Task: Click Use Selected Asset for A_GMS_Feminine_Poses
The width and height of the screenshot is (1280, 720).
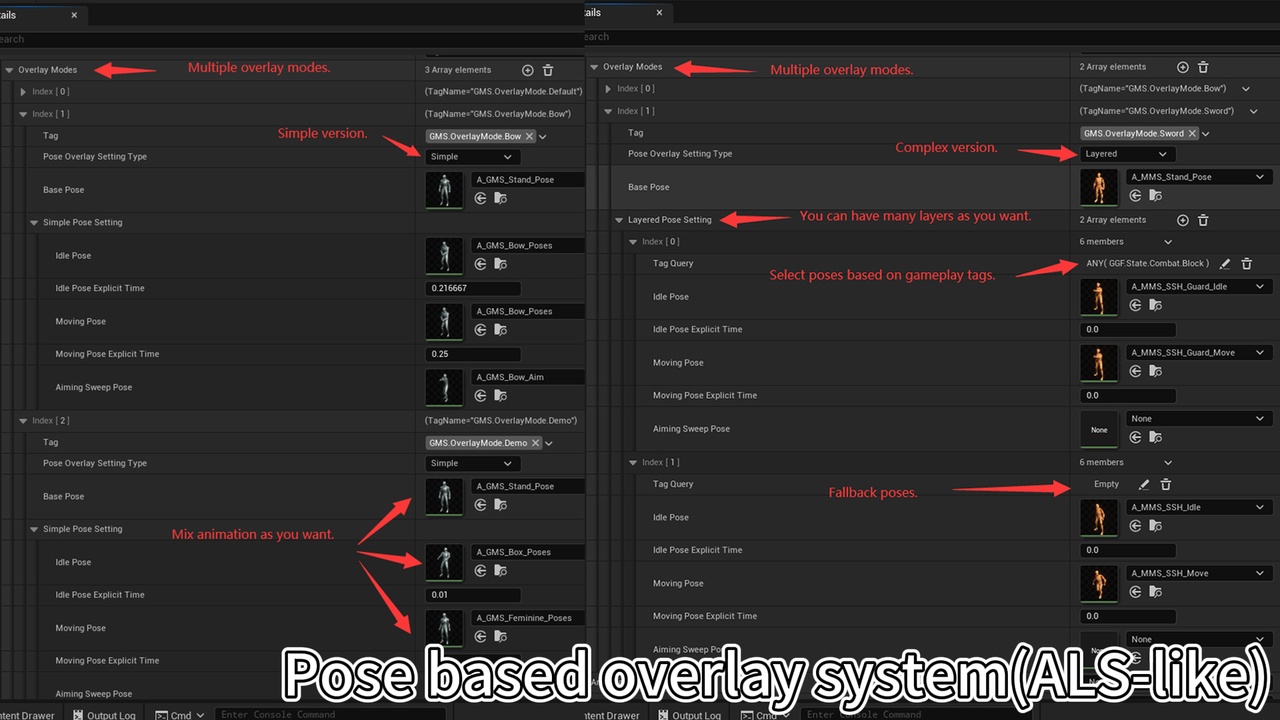Action: click(x=480, y=636)
